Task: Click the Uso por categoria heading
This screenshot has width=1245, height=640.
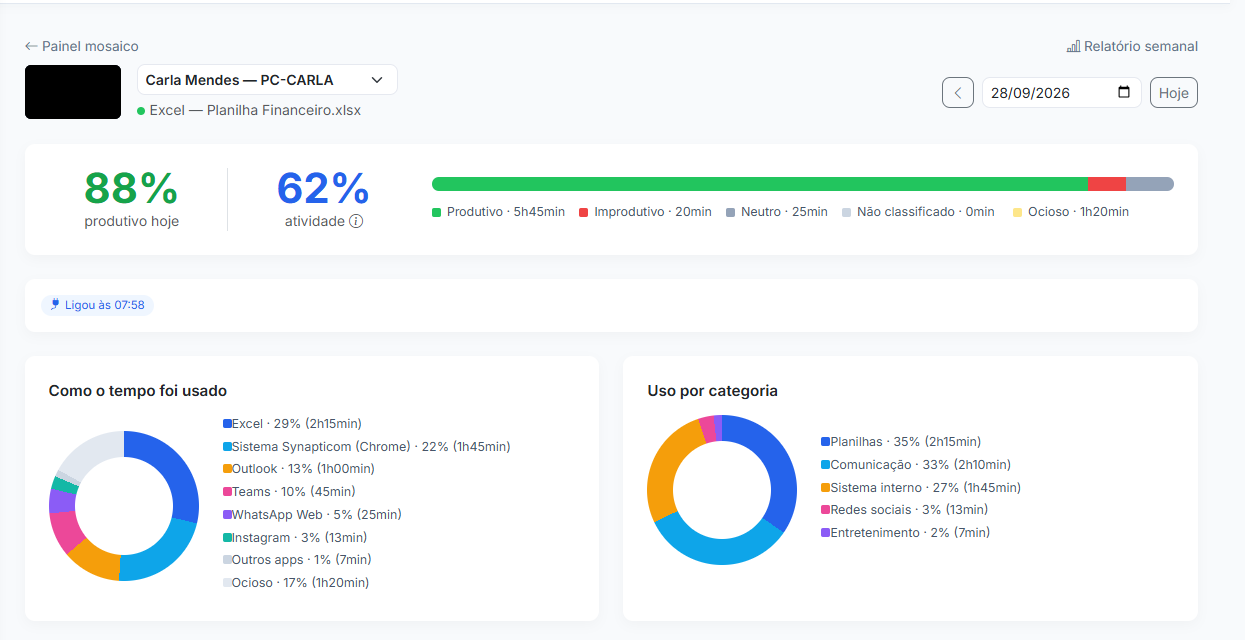Action: (x=712, y=391)
